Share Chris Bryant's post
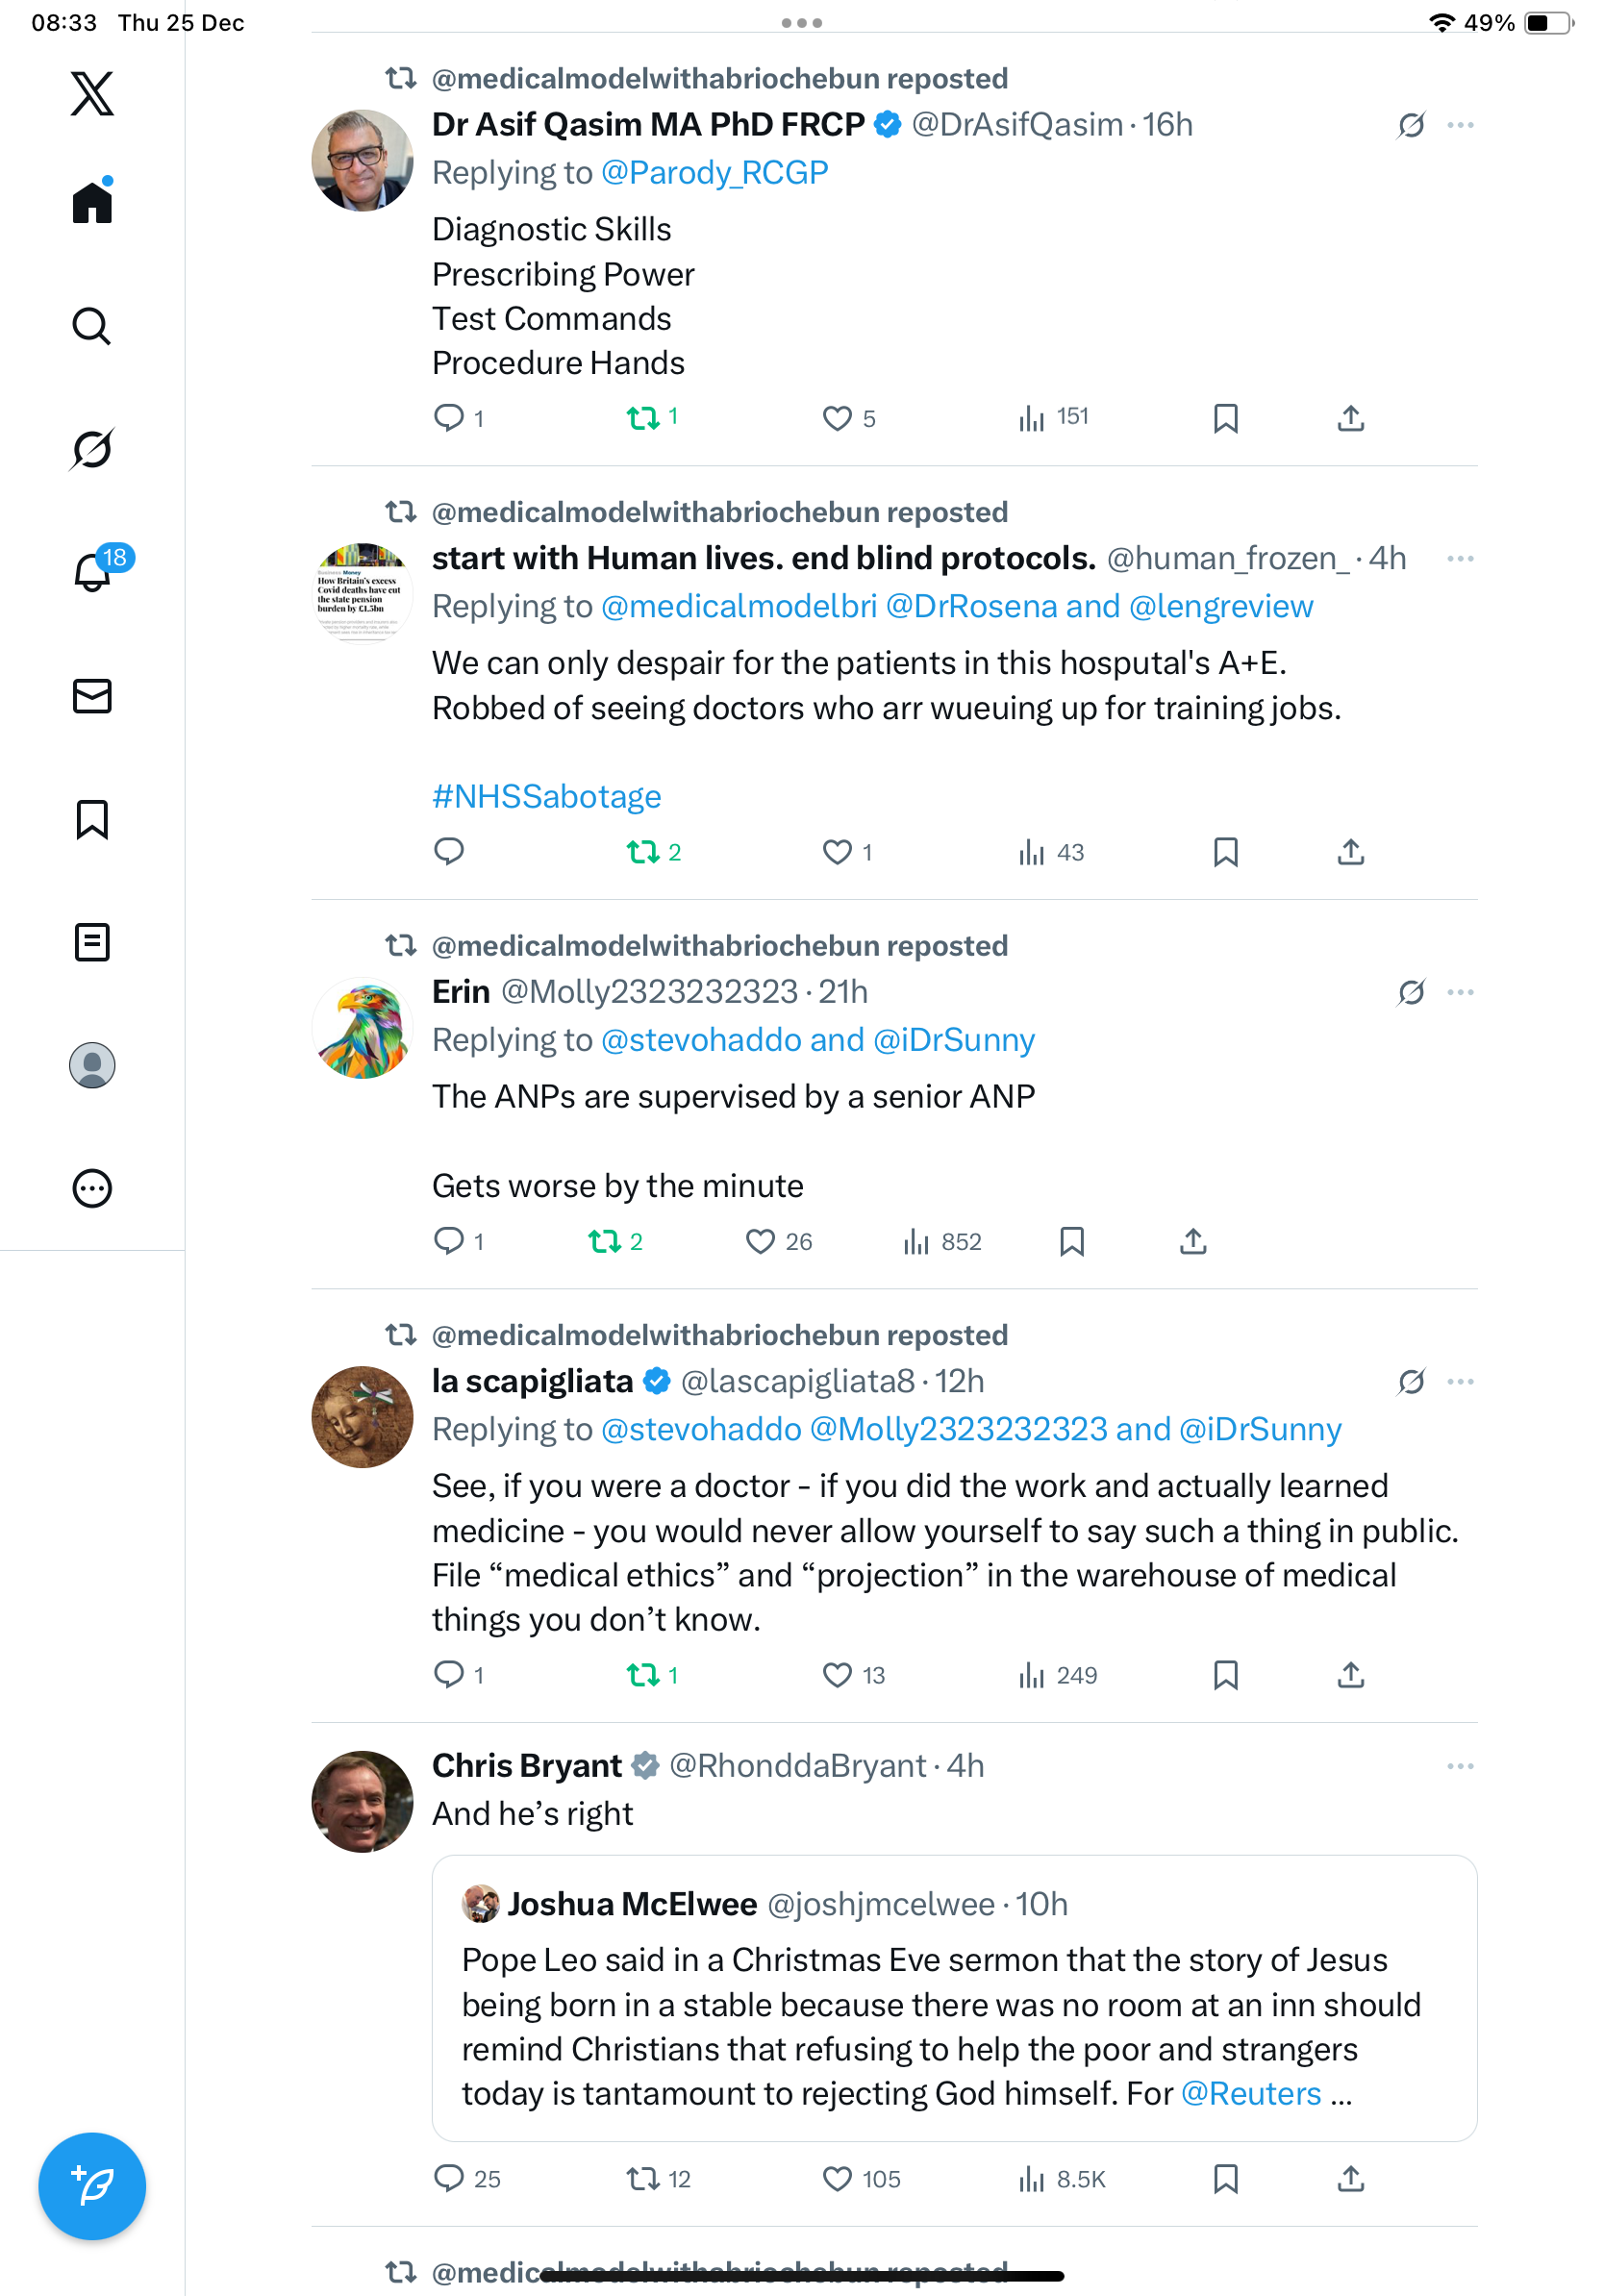Screen dimensions: 1604x2296 coord(1350,2178)
